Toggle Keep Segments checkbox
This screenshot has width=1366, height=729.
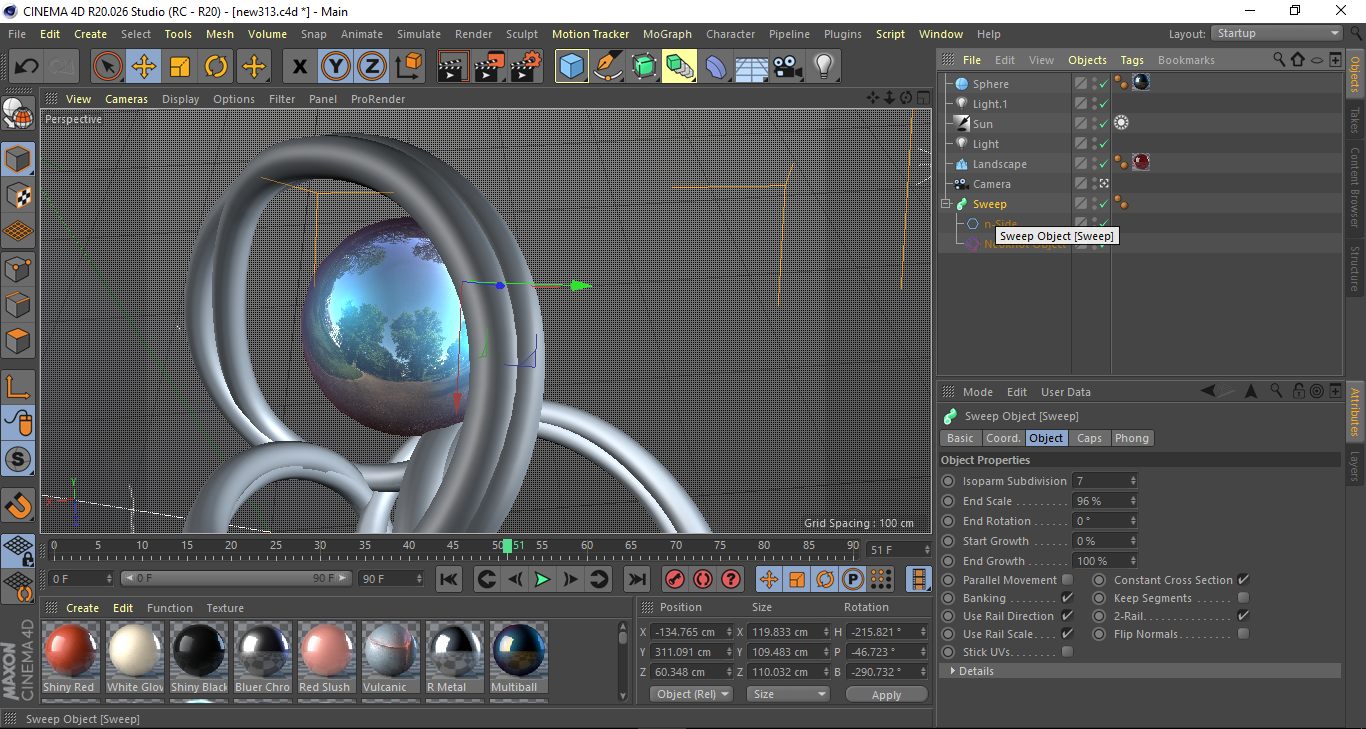click(x=1243, y=598)
